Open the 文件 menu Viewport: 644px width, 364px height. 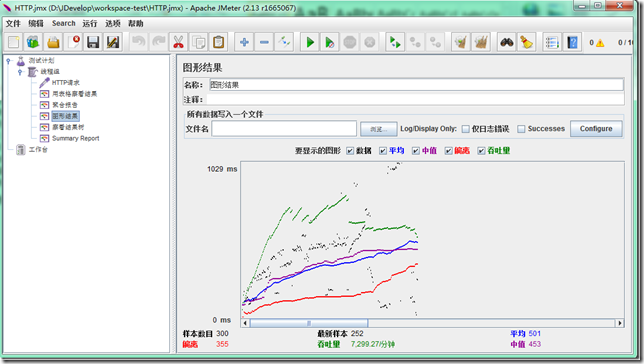click(13, 23)
